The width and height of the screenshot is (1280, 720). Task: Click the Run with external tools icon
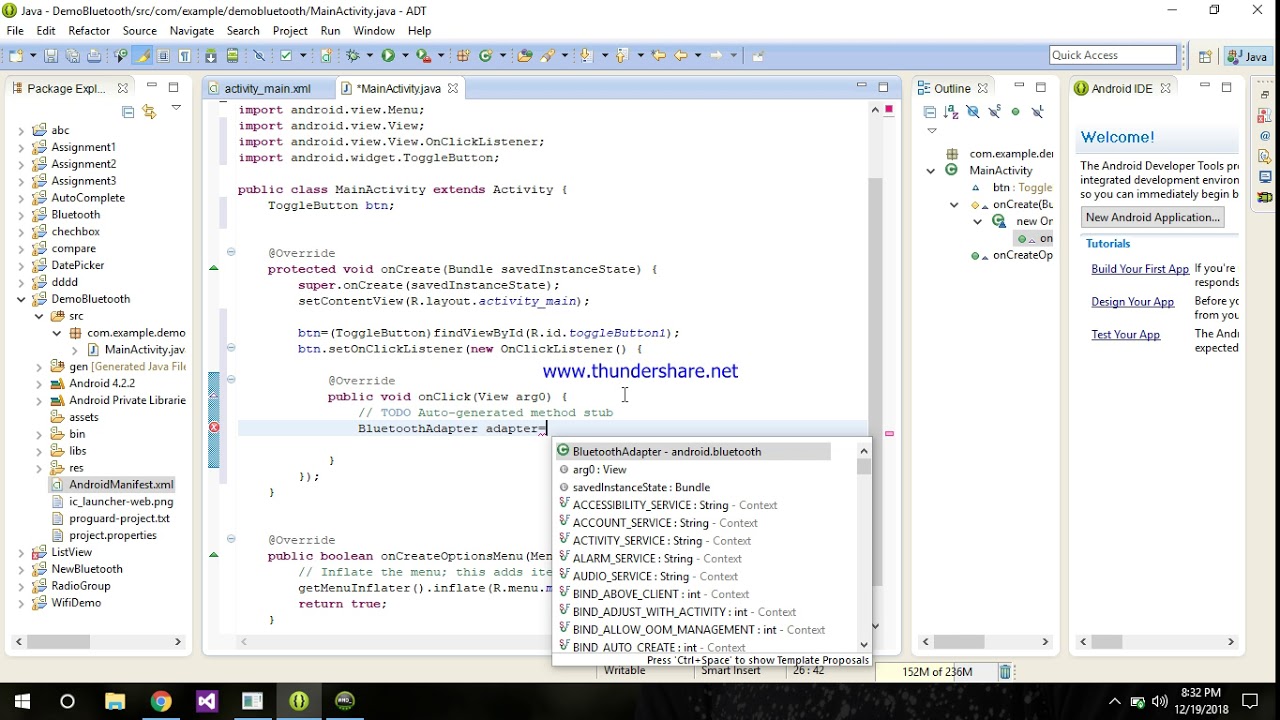coord(423,56)
